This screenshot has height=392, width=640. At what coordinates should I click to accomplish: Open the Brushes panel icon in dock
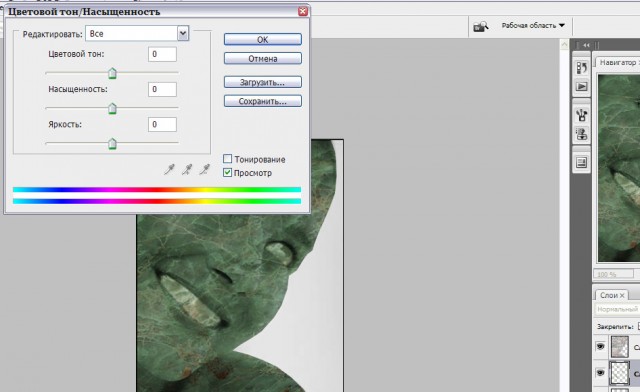point(582,115)
